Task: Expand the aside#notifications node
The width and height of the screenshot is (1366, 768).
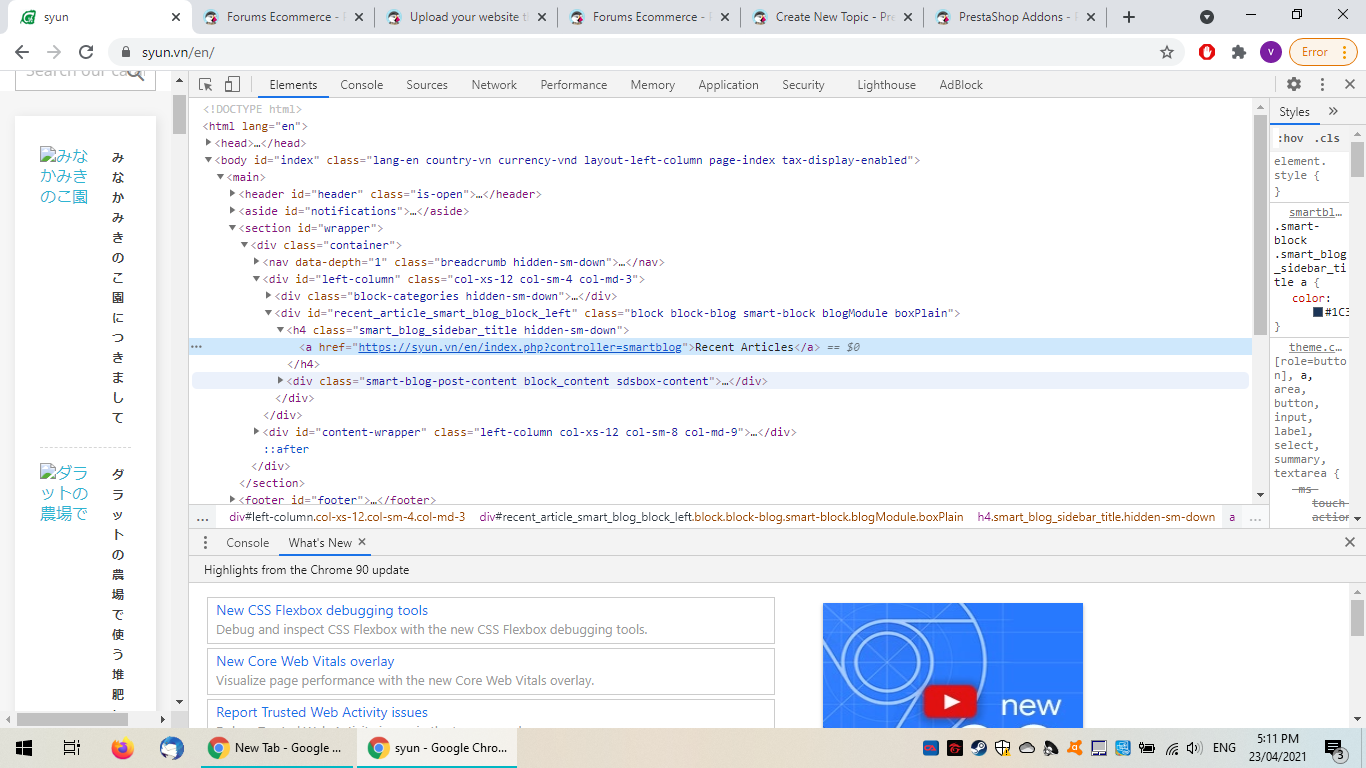Action: pos(233,211)
